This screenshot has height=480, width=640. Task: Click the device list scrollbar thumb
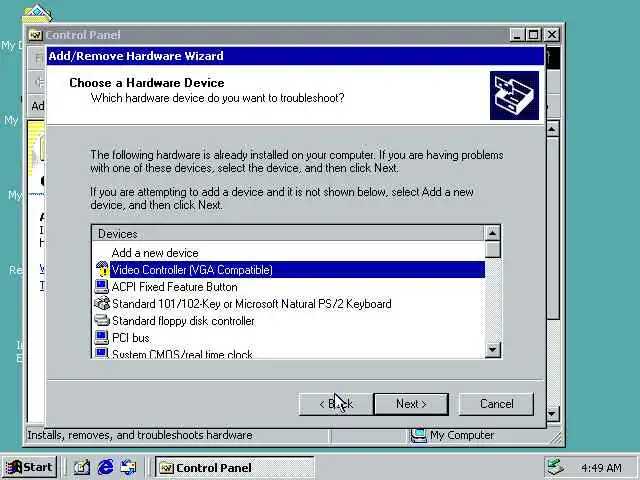pyautogui.click(x=492, y=249)
